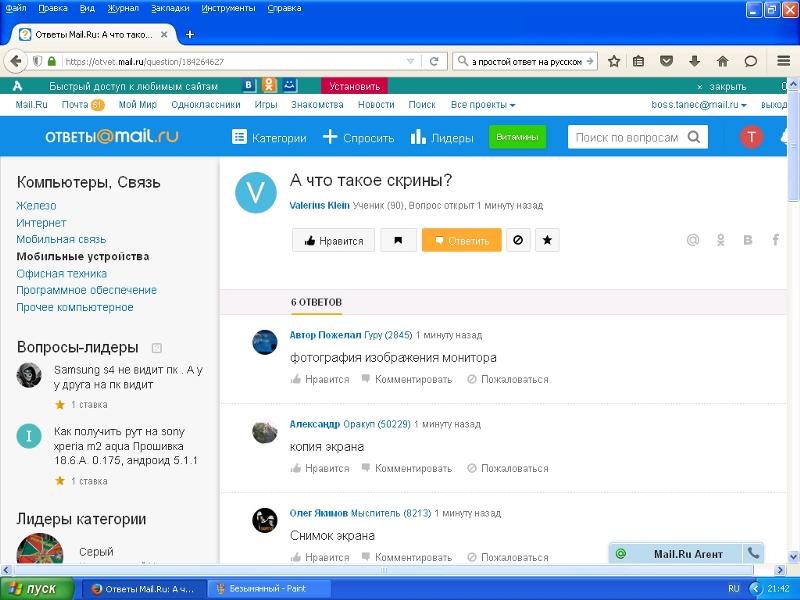Open the Журнал menu
The width and height of the screenshot is (800, 600).
click(123, 8)
